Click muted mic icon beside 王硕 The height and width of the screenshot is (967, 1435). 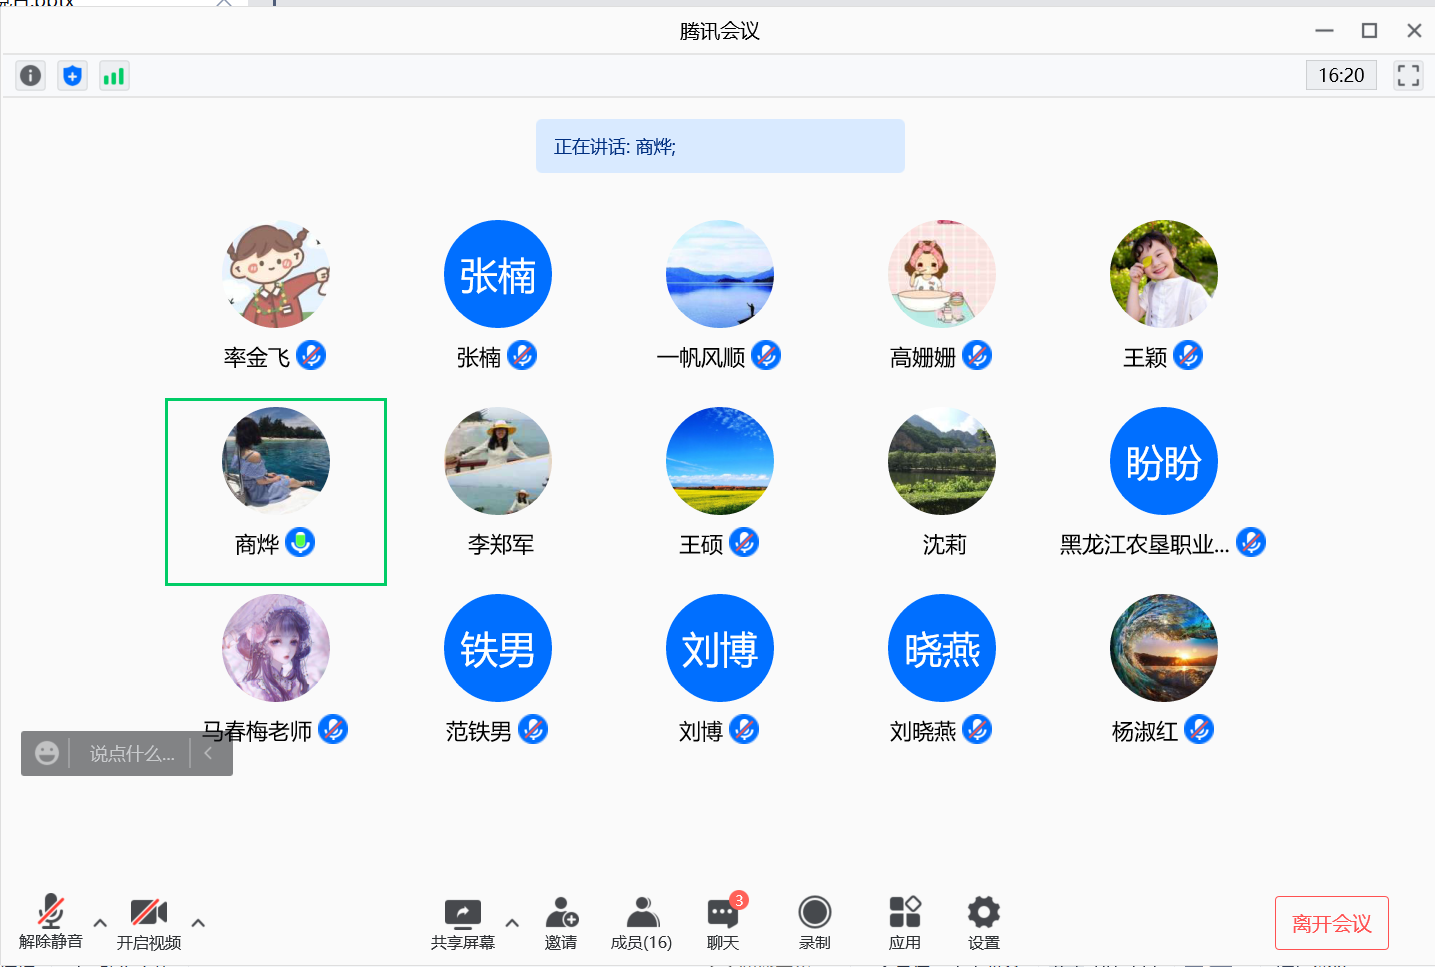744,542
